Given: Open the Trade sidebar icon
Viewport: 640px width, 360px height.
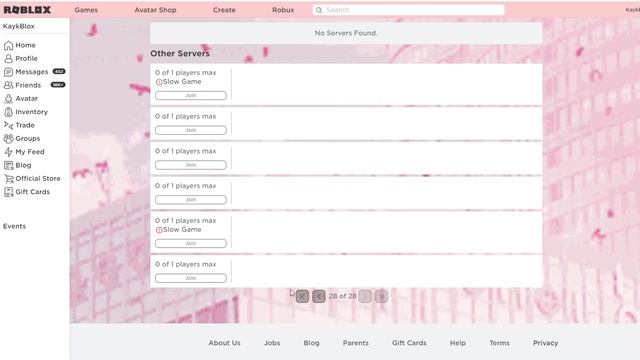Looking at the screenshot, I should pyautogui.click(x=8, y=125).
